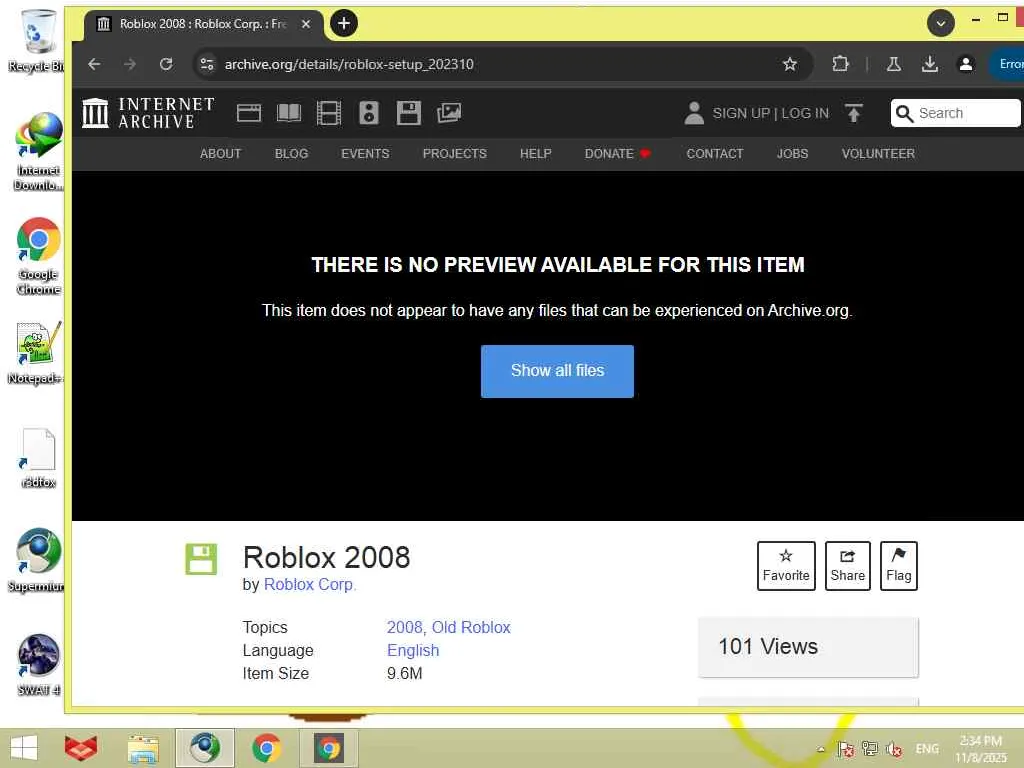1024x768 pixels.
Task: Bookmark this page with star icon
Action: [790, 64]
